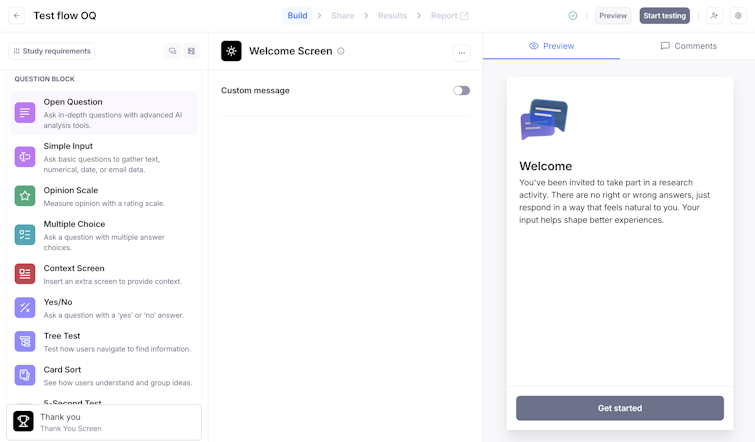Click the Test flow OQ study title
The height and width of the screenshot is (442, 755).
tap(65, 16)
